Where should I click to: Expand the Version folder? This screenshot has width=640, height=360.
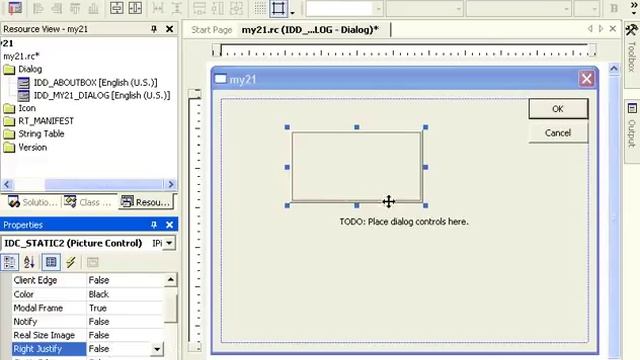click(9, 148)
